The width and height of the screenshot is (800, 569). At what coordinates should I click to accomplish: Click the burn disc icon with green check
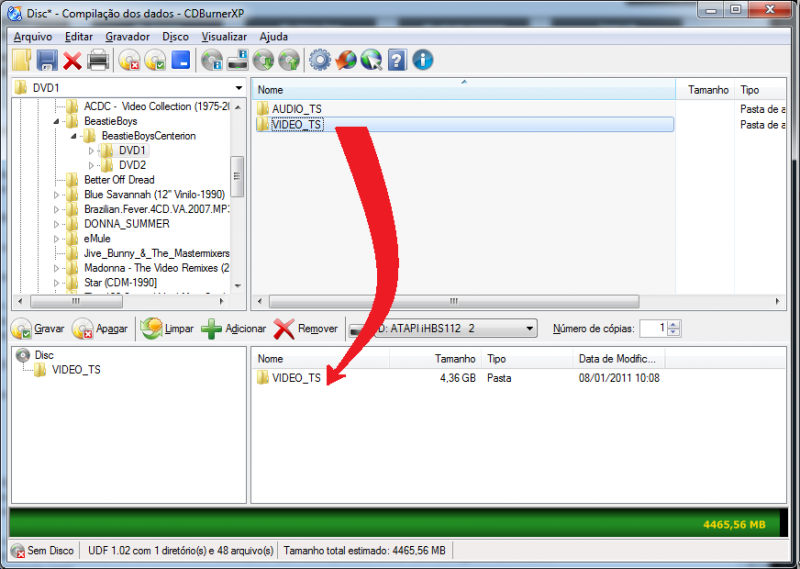click(x=155, y=60)
